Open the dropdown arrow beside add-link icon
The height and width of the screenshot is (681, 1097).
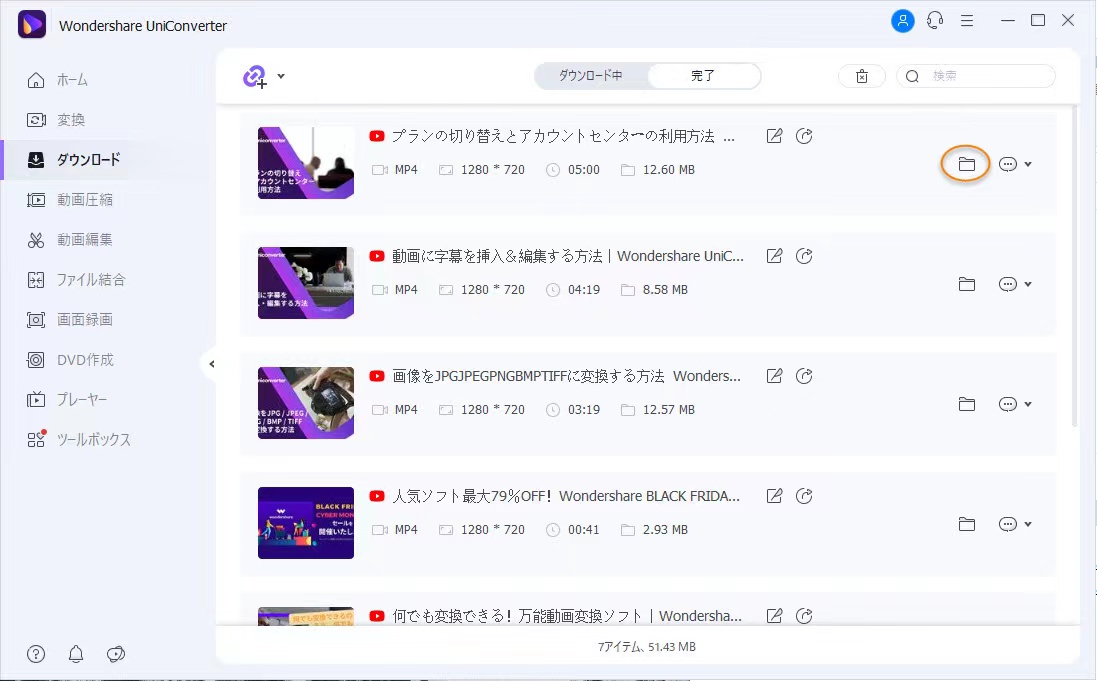[281, 76]
